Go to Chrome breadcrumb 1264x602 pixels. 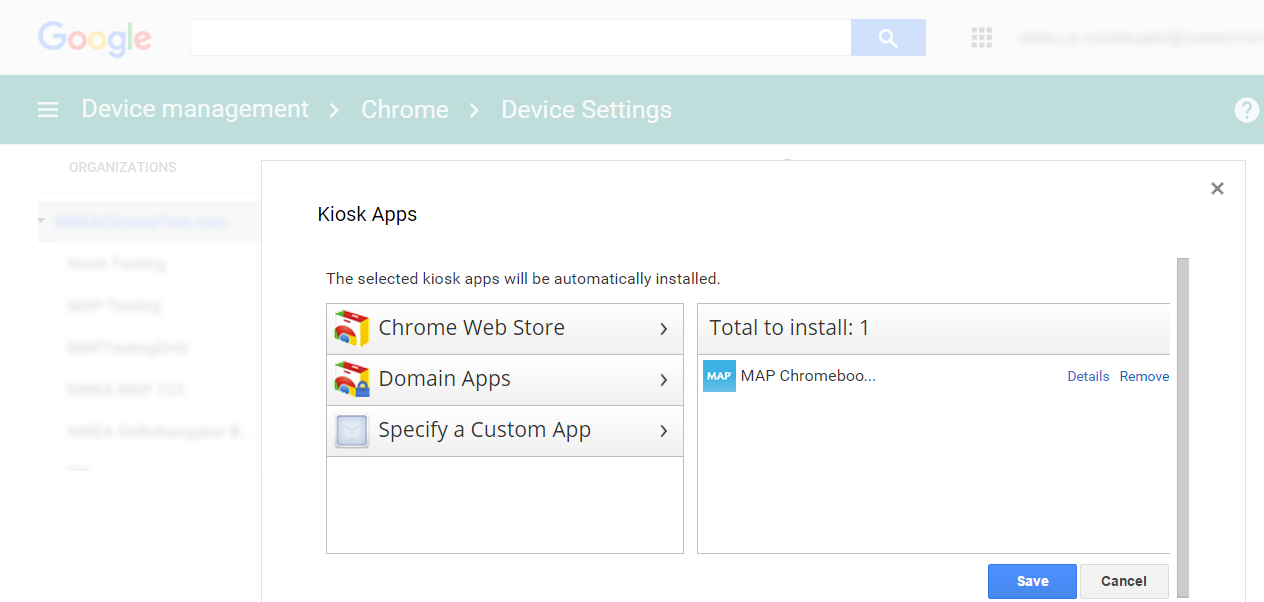(404, 109)
